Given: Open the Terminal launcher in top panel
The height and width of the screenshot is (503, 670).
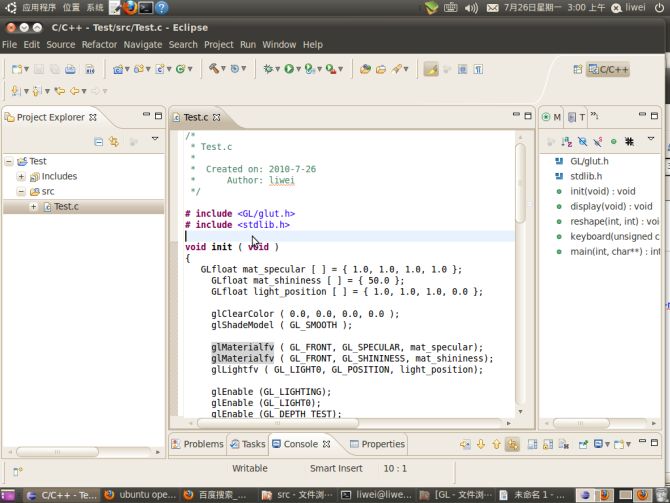Looking at the screenshot, I should 145,8.
